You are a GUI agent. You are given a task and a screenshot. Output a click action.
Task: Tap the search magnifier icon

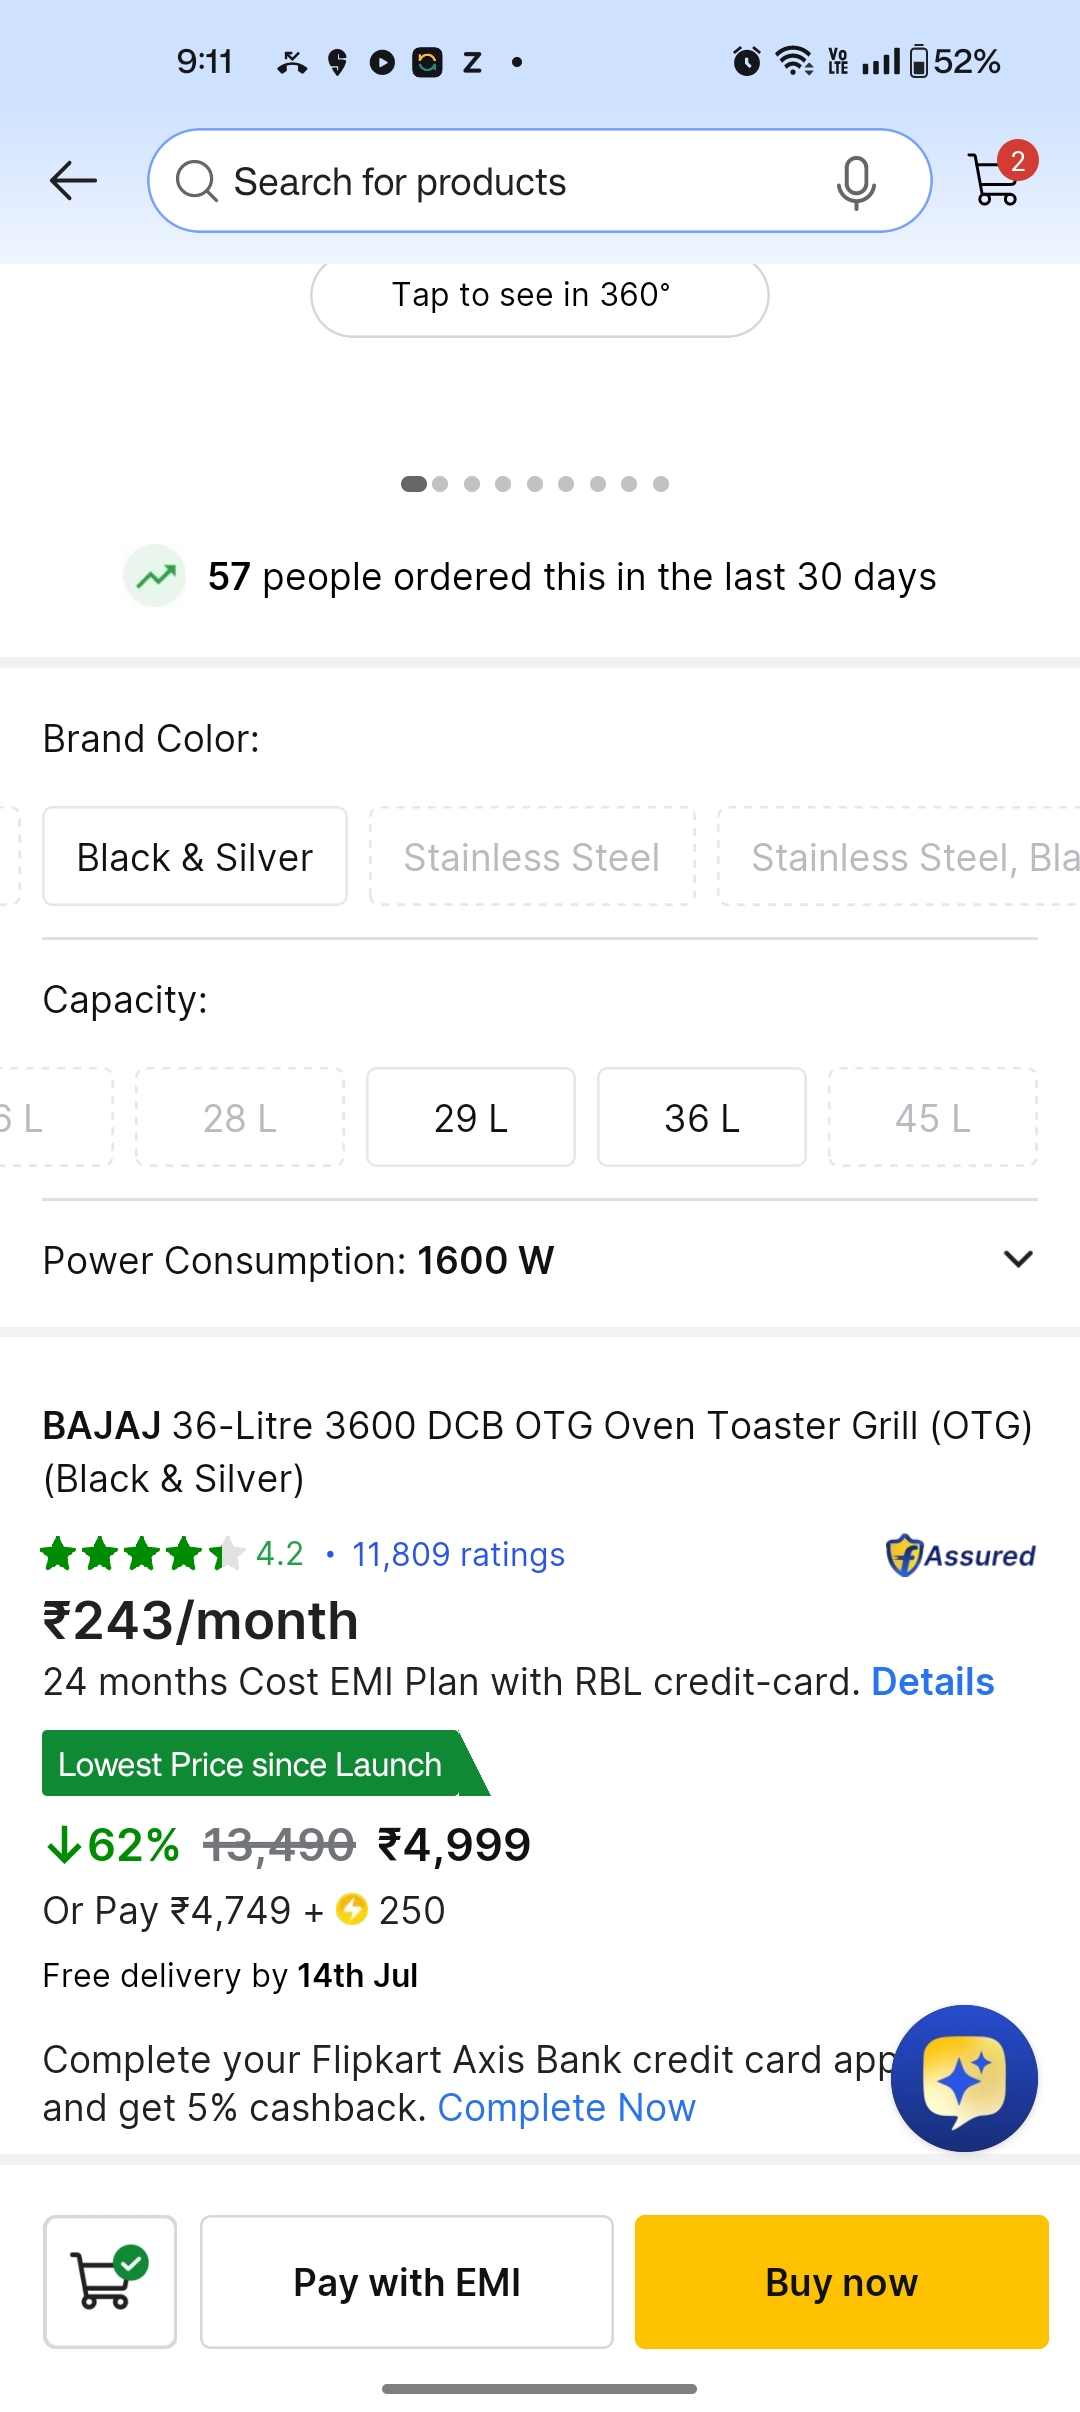click(x=196, y=182)
